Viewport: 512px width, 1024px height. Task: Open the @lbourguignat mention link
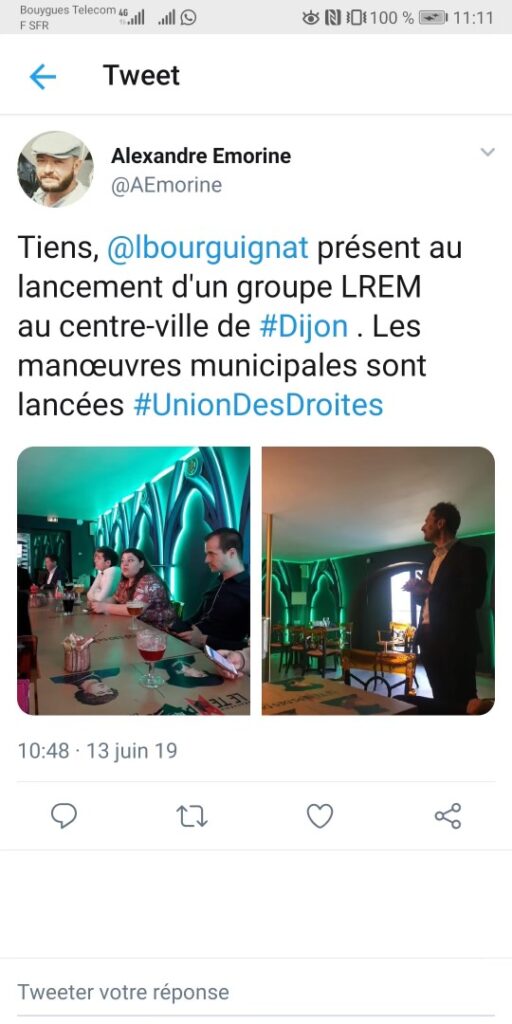coord(207,249)
